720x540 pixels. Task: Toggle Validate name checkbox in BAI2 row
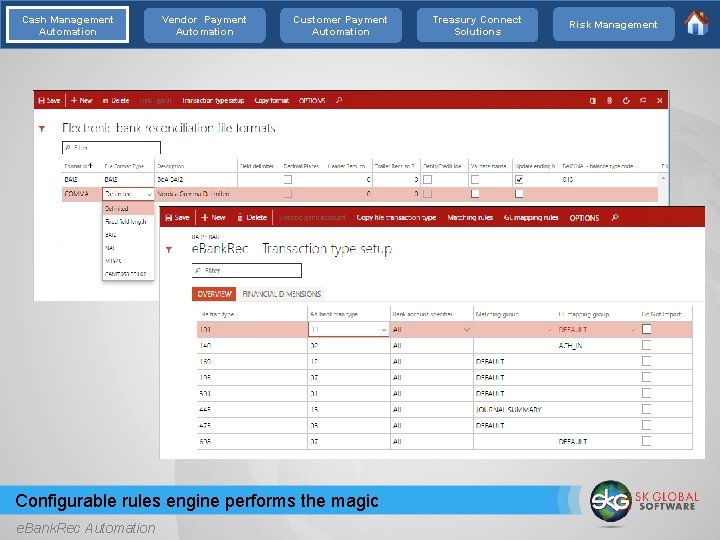(475, 180)
